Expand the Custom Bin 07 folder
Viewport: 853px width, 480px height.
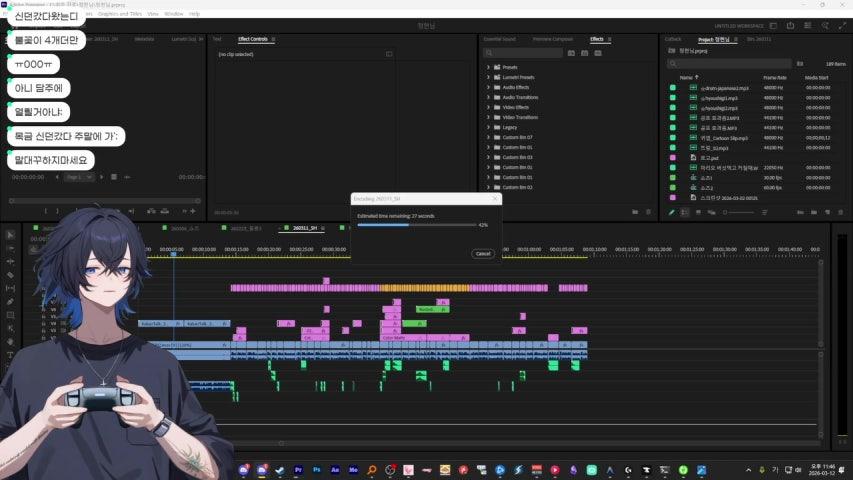tap(488, 137)
